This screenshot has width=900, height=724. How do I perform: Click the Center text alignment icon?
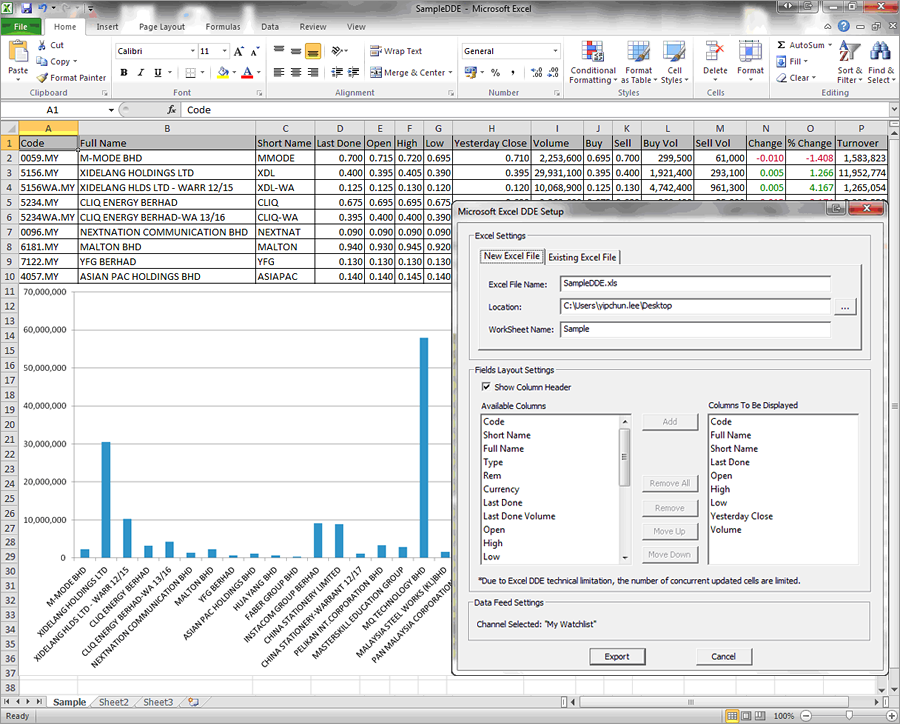(296, 72)
